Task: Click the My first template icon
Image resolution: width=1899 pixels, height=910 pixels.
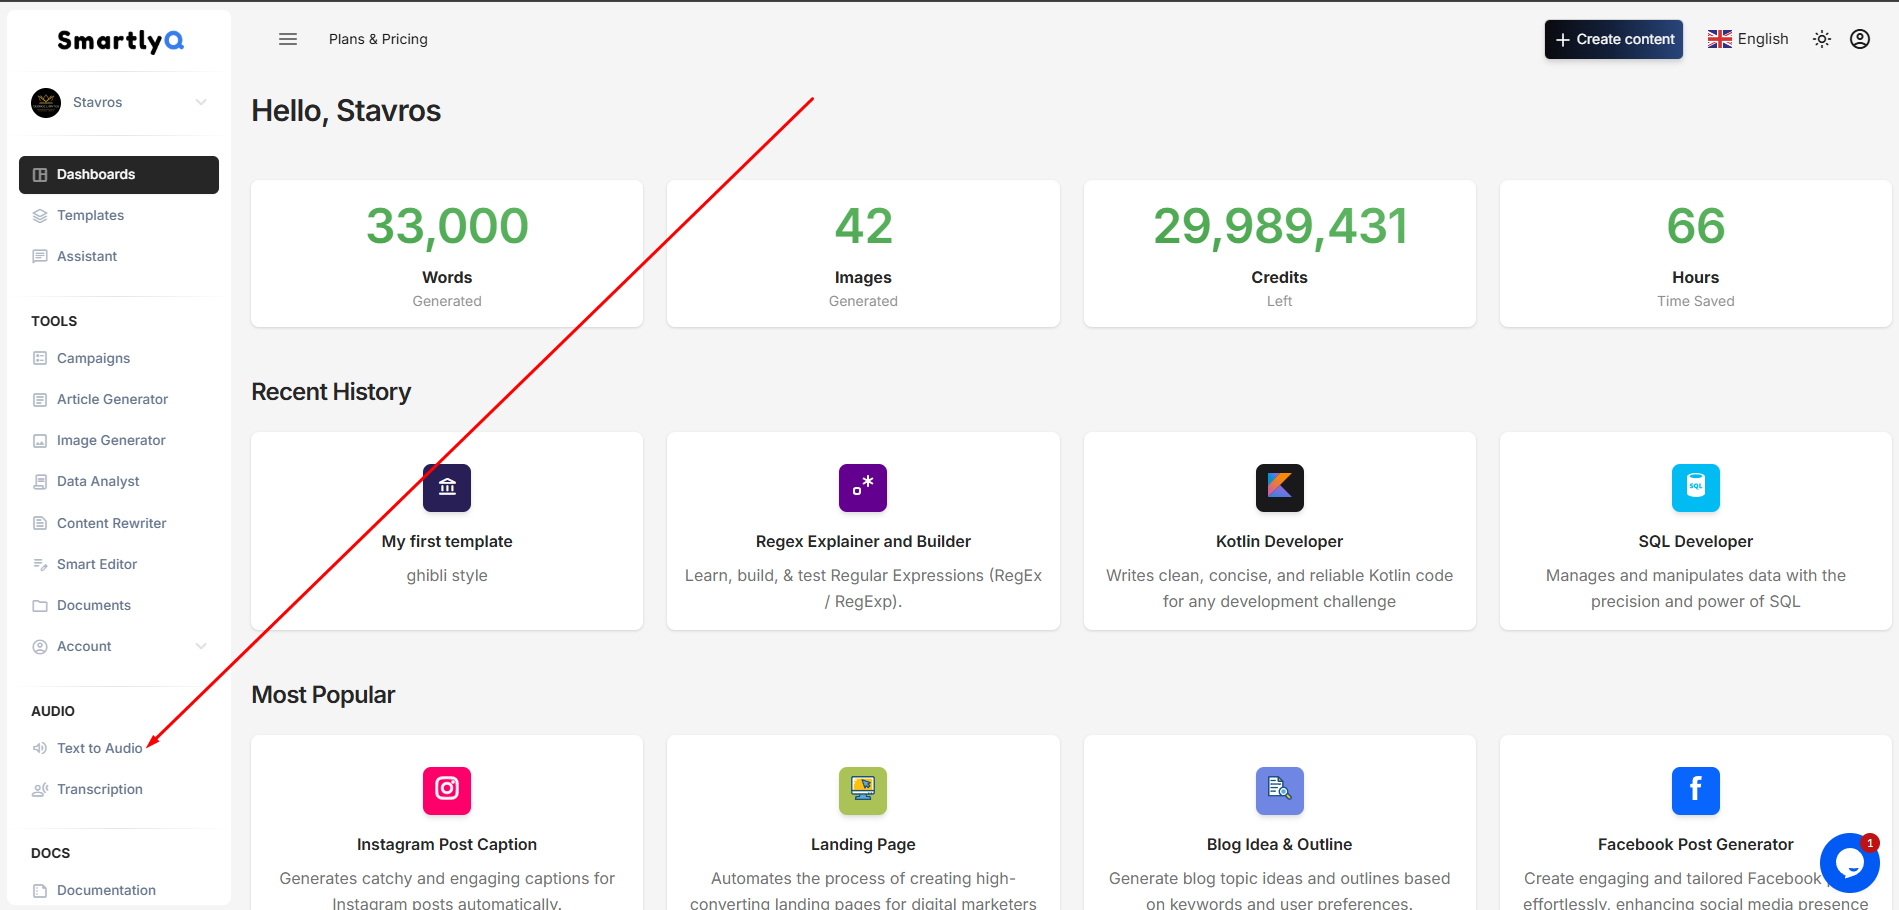Action: tap(447, 488)
